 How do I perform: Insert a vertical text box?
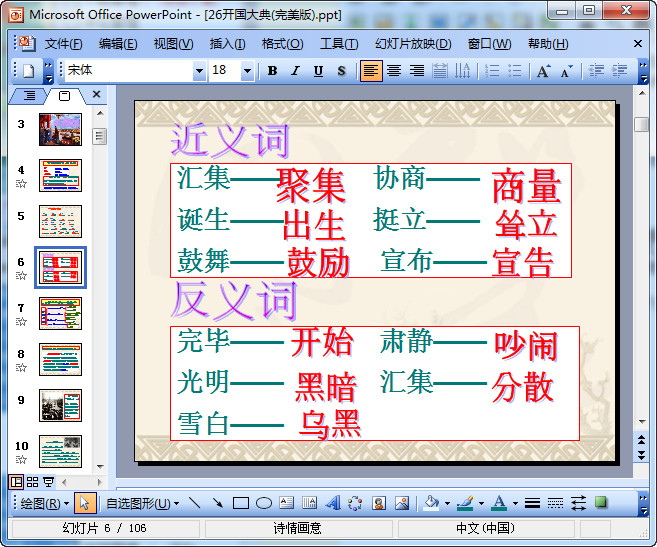pos(309,503)
